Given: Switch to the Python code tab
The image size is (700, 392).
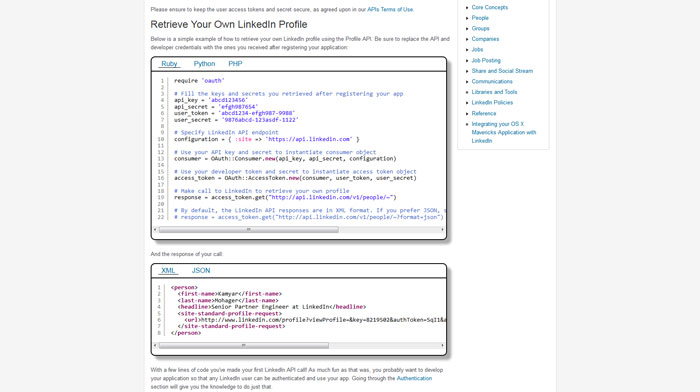Looking at the screenshot, I should [x=204, y=64].
